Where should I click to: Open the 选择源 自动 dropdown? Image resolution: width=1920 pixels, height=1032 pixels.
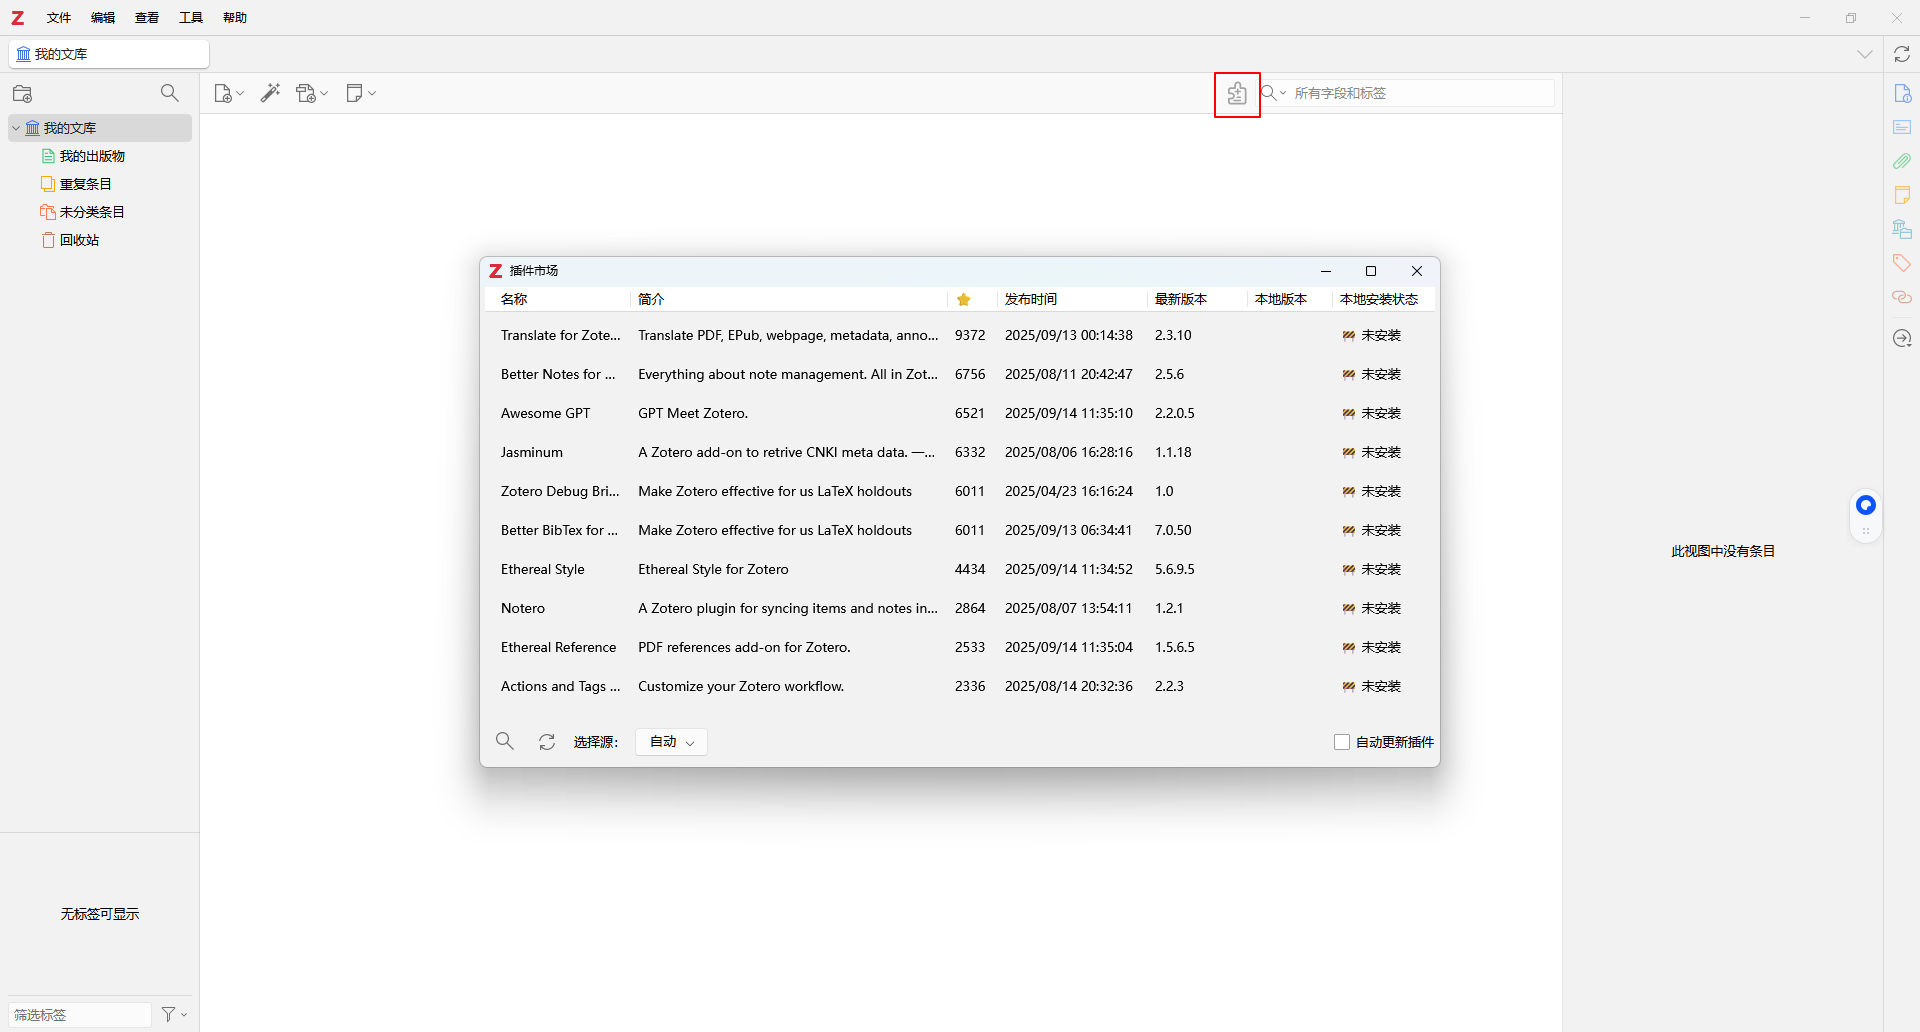[672, 742]
